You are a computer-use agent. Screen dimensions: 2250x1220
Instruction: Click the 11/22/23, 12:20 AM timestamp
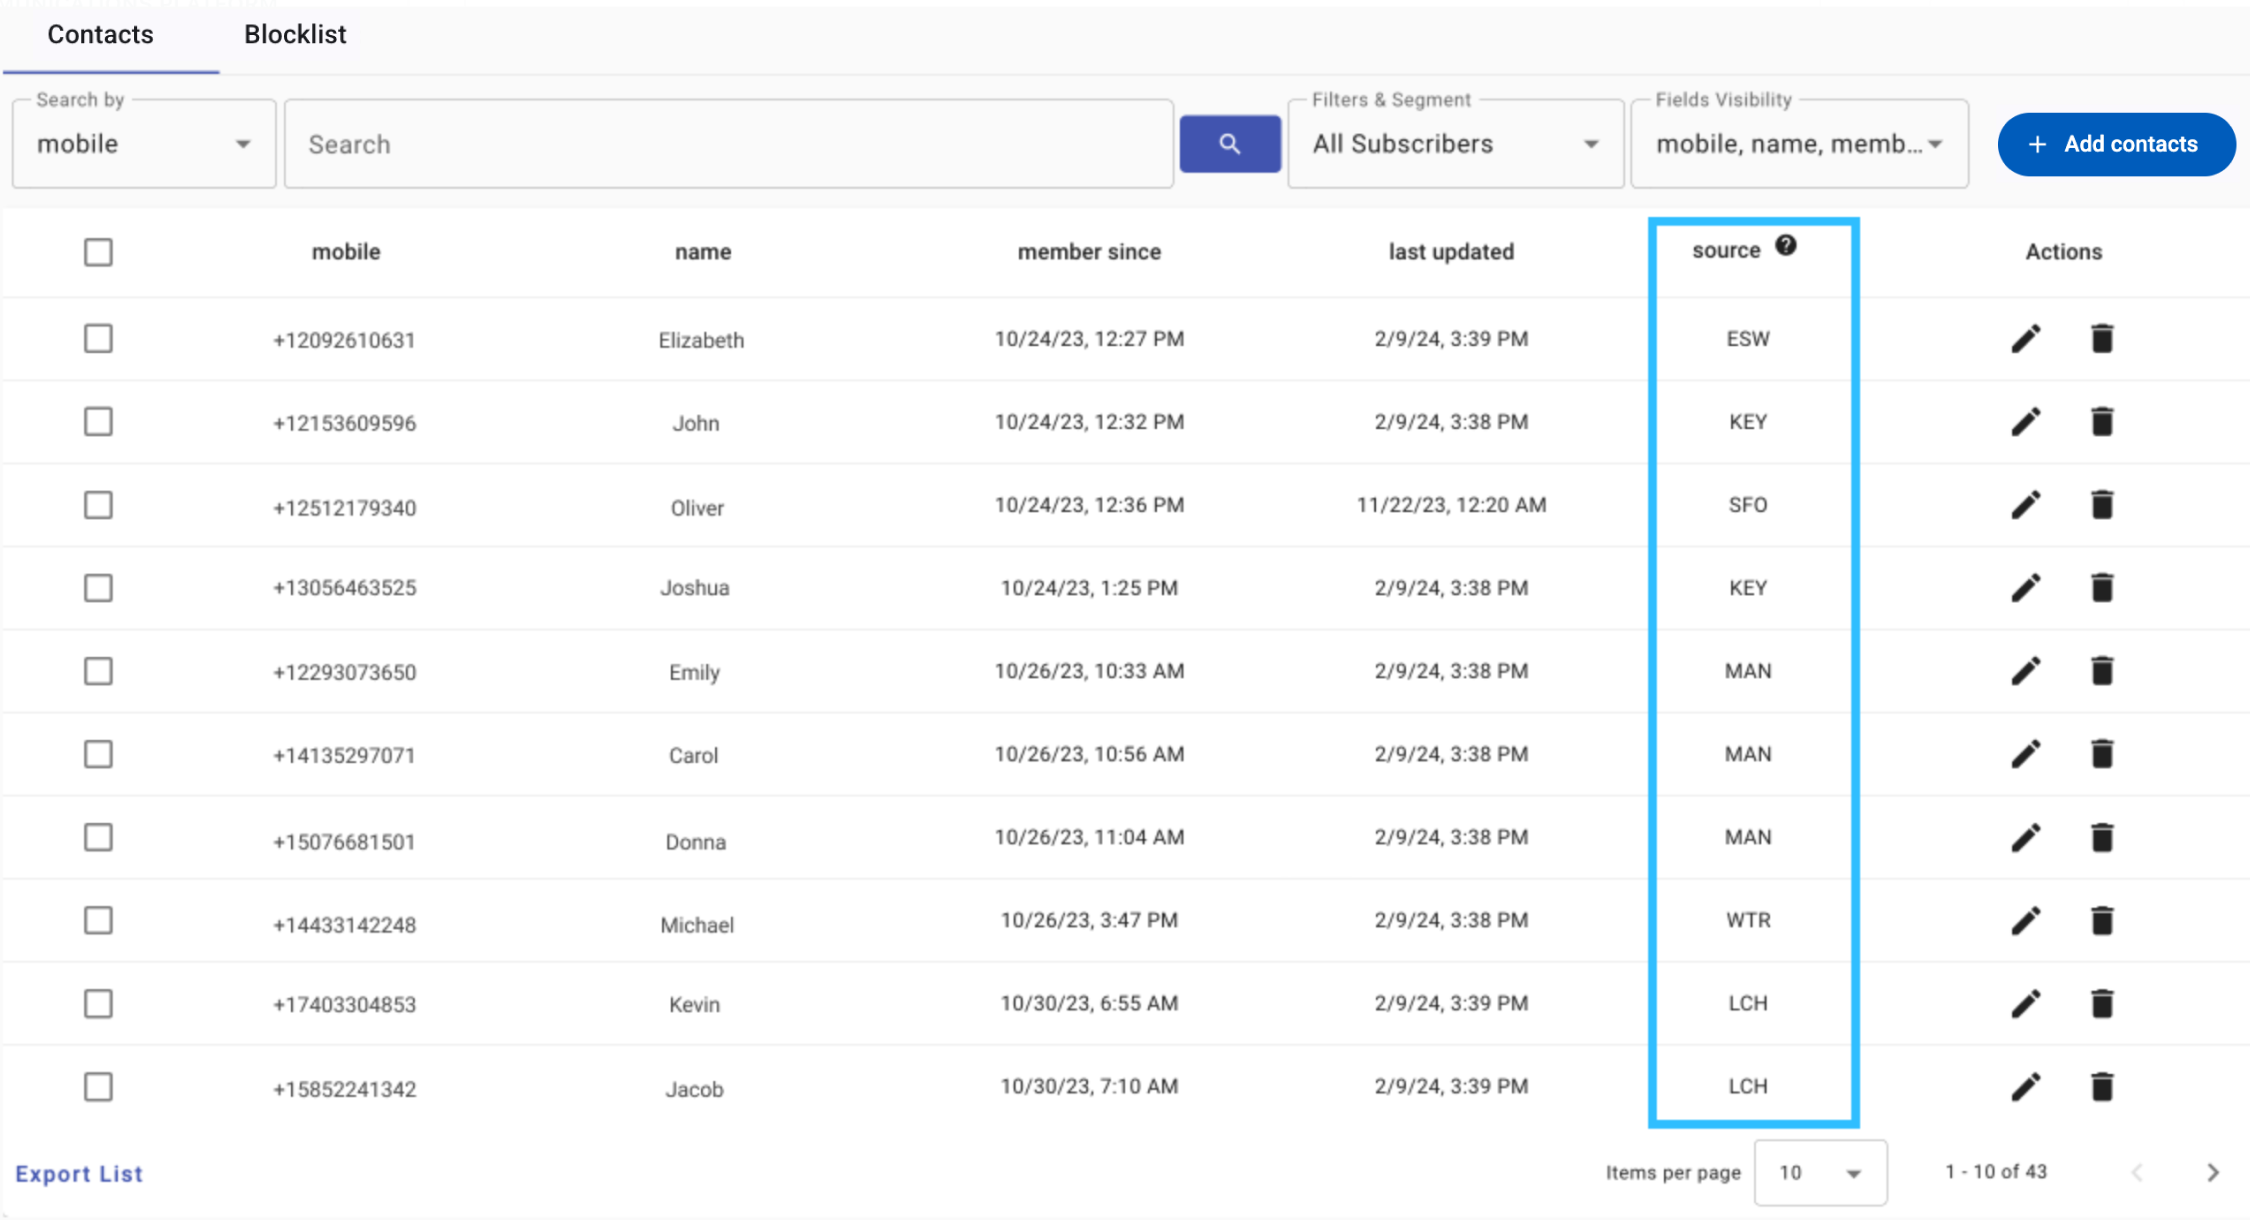tap(1451, 505)
